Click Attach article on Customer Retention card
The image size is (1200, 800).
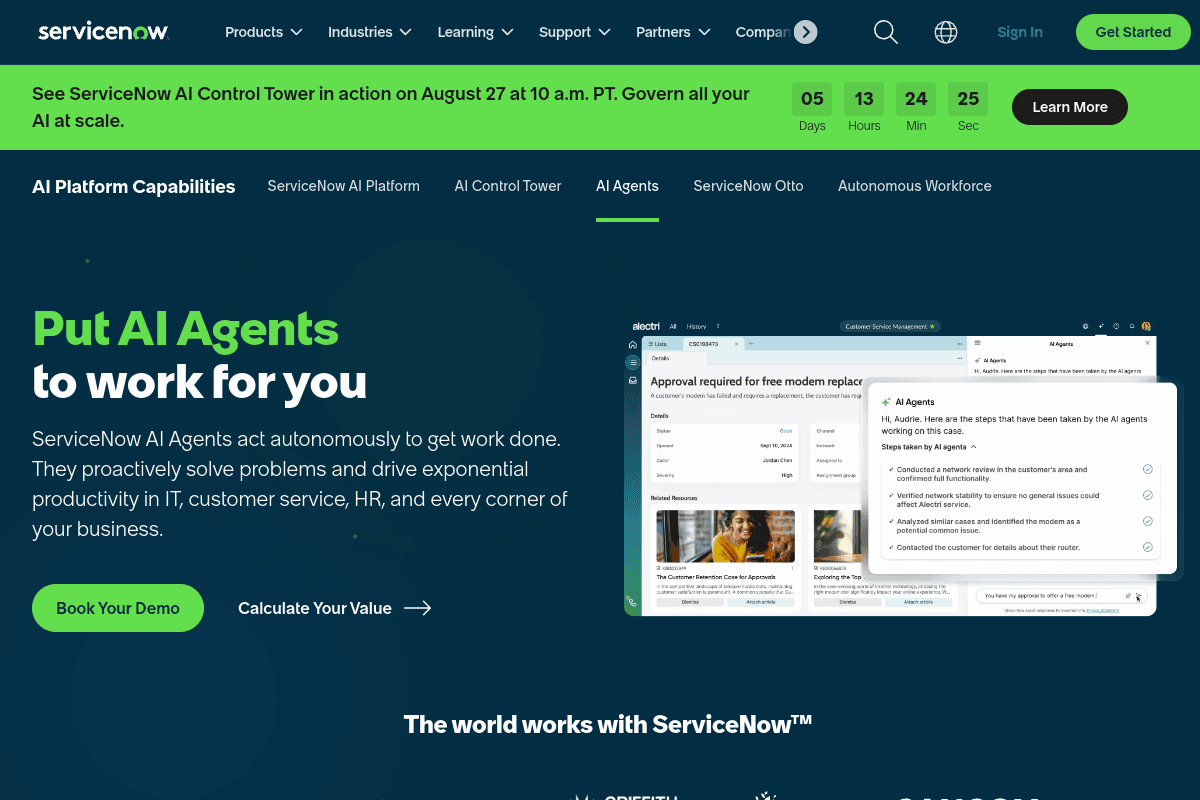(761, 602)
